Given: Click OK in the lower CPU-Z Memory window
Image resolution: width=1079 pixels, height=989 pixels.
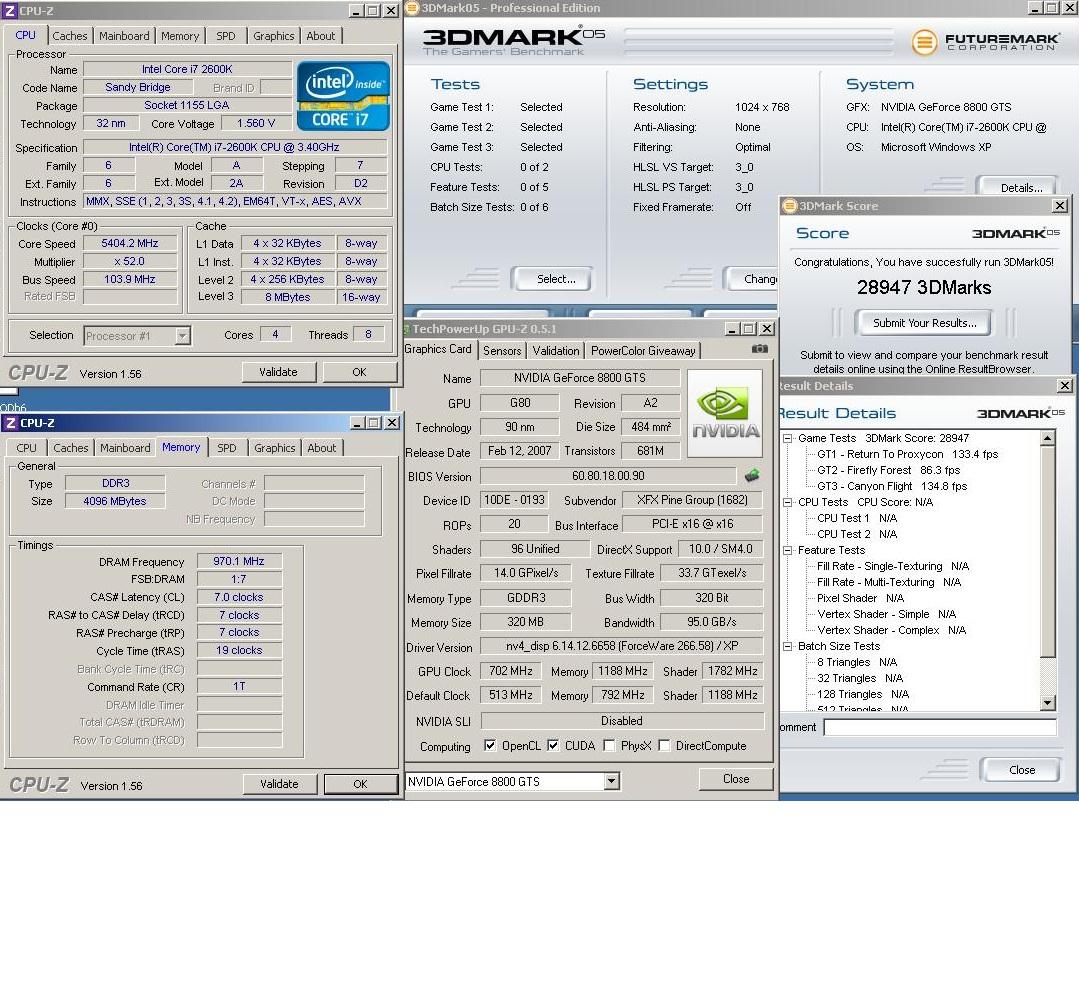Looking at the screenshot, I should (x=360, y=784).
